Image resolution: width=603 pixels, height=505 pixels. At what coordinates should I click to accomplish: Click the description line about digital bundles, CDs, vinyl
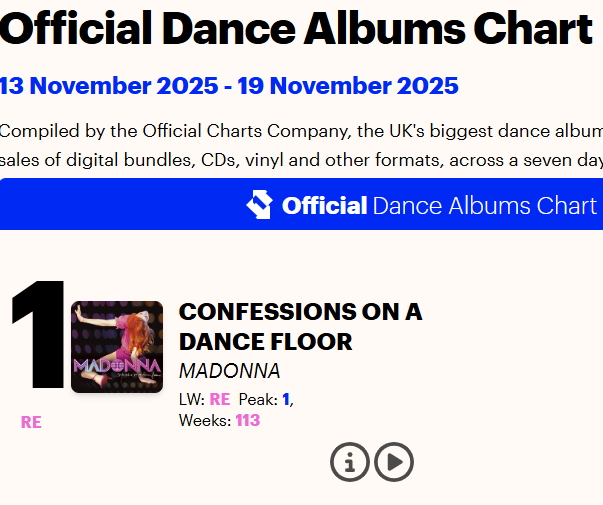(x=300, y=160)
